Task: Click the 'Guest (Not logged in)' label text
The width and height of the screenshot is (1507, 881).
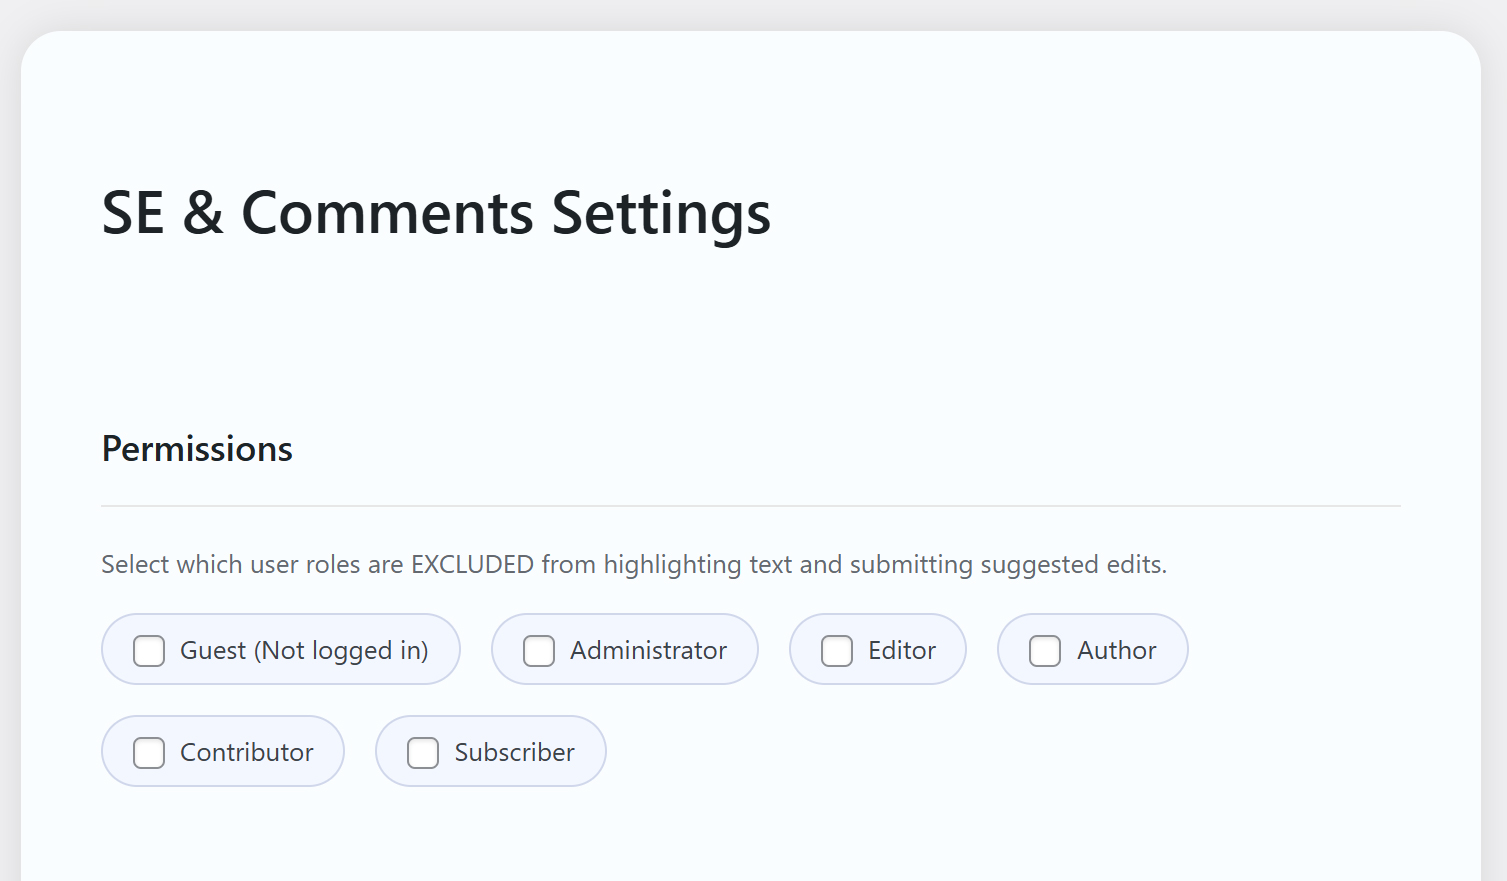Action: tap(304, 651)
